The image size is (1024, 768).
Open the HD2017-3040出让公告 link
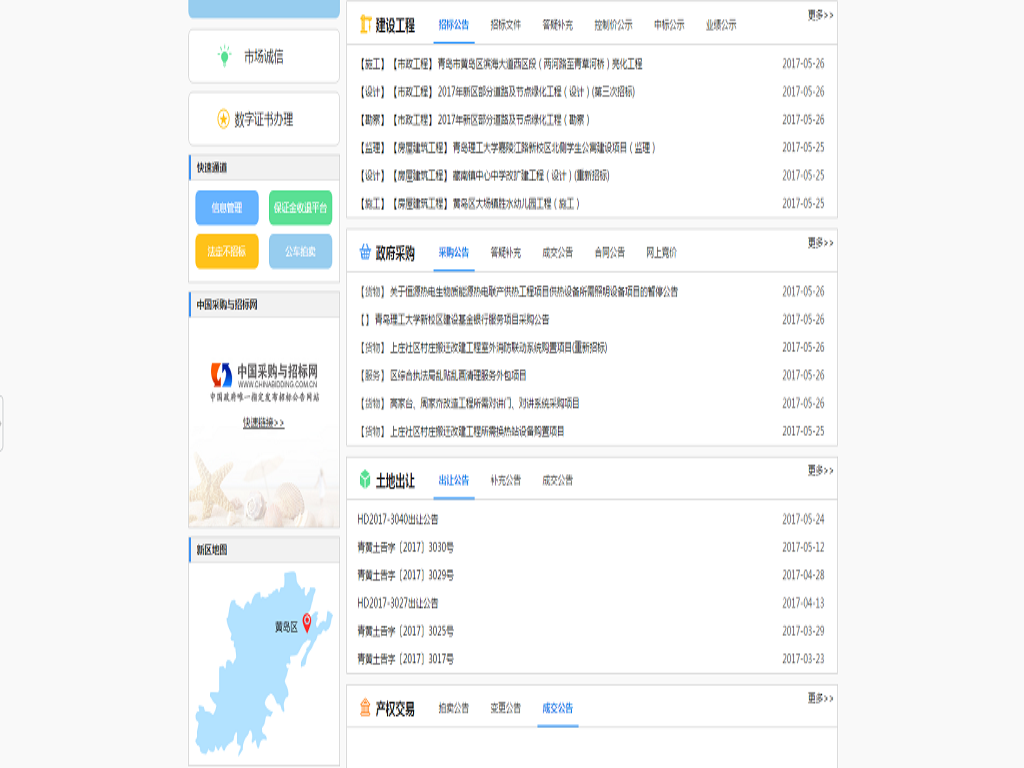(398, 520)
